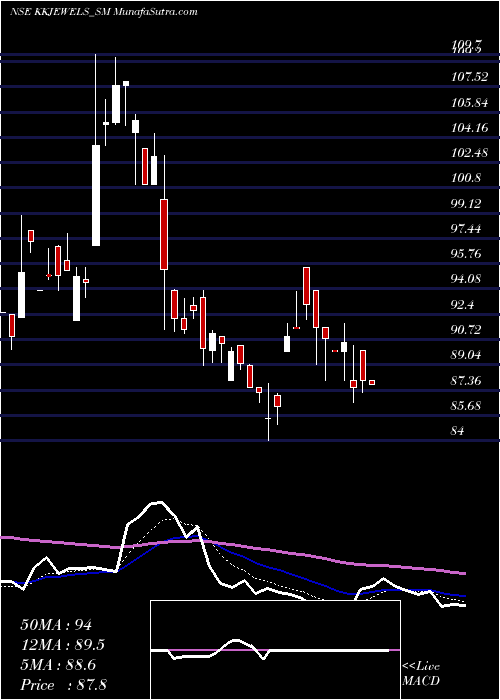
Task: Click the 5MA : 88.6 readout
Action: (x=60, y=665)
